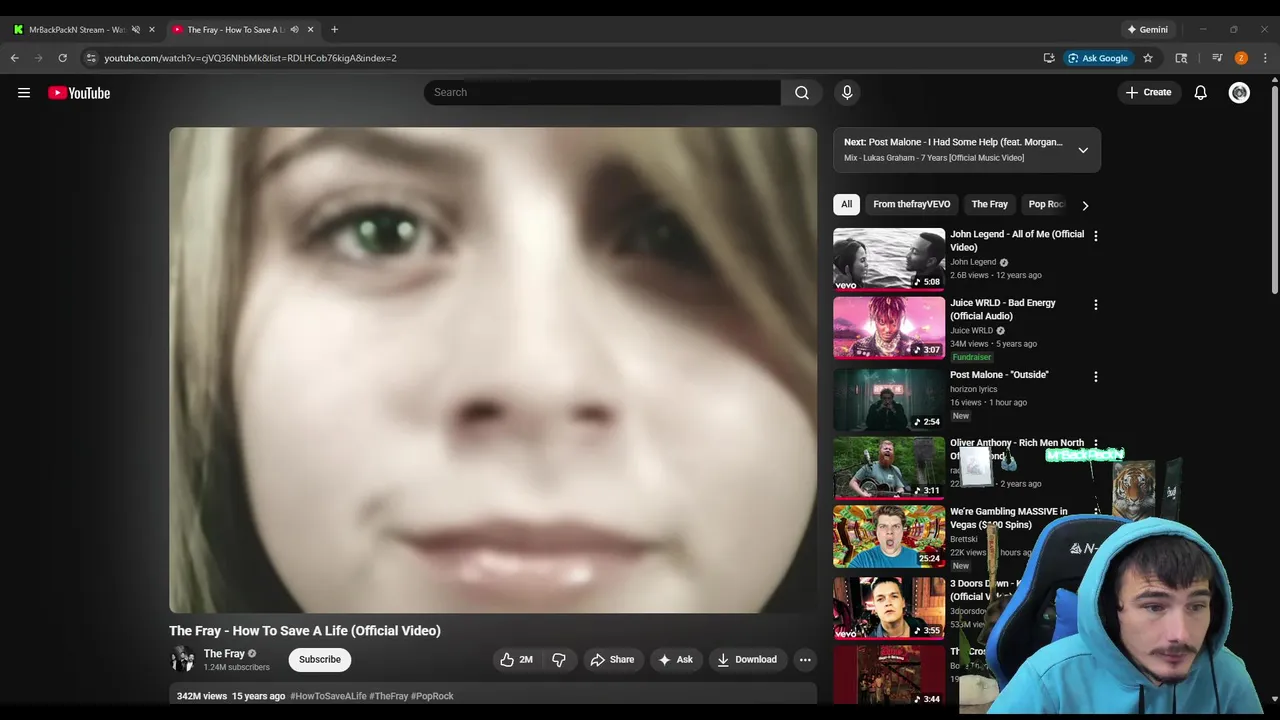The width and height of the screenshot is (1280, 720).
Task: Click the address bar URL
Action: click(x=250, y=58)
